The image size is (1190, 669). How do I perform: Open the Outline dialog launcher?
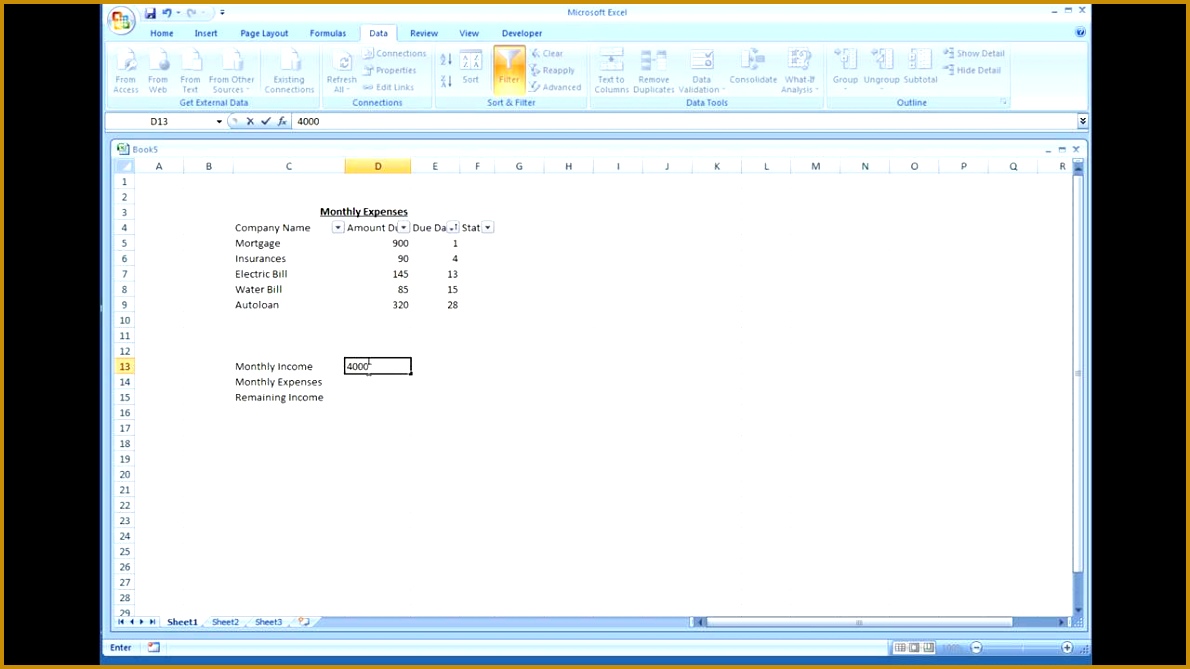pos(1003,102)
